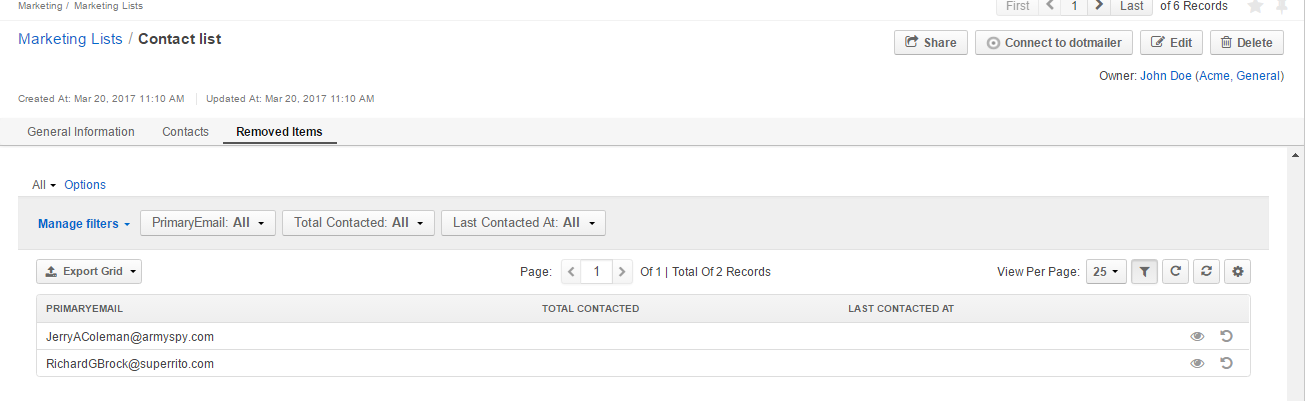
Task: Open grid settings gear icon
Action: (1238, 271)
